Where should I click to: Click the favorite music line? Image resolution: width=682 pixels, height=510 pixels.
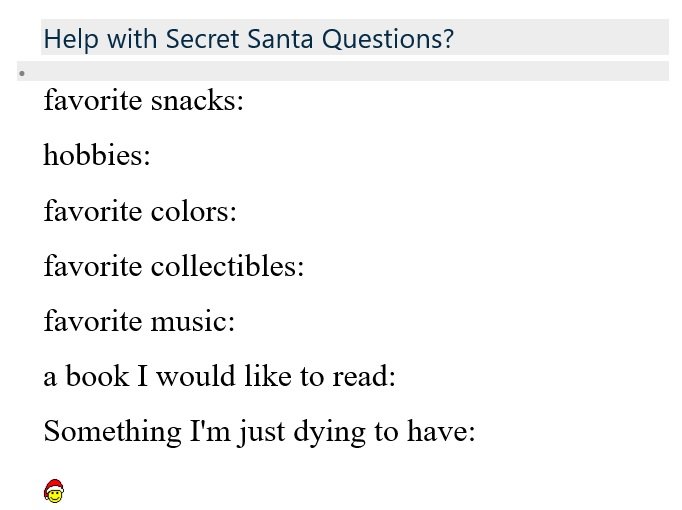[x=139, y=321]
